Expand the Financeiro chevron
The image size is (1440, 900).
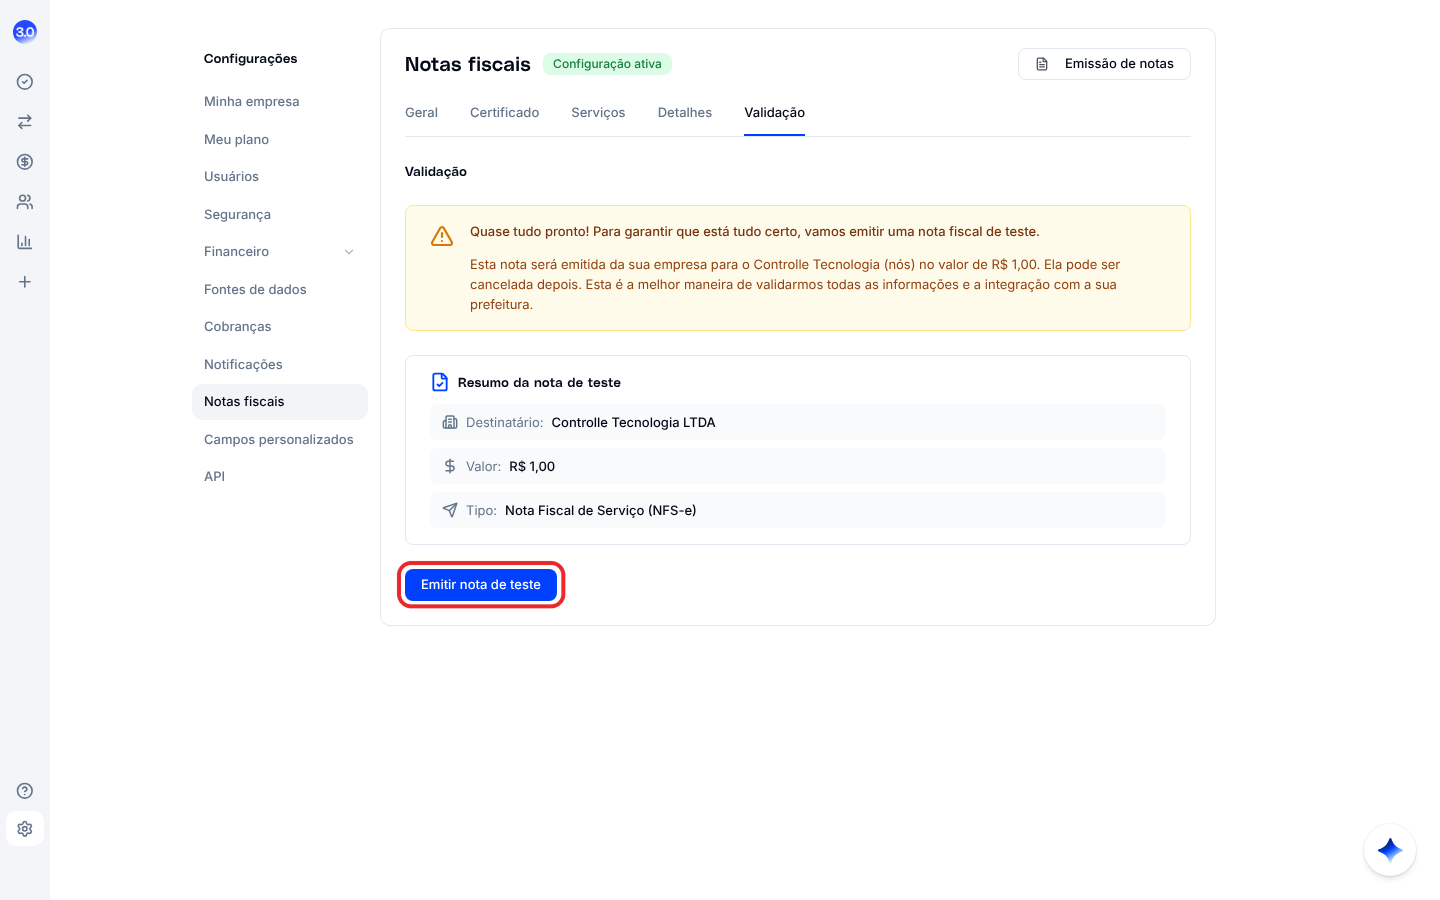tap(349, 252)
